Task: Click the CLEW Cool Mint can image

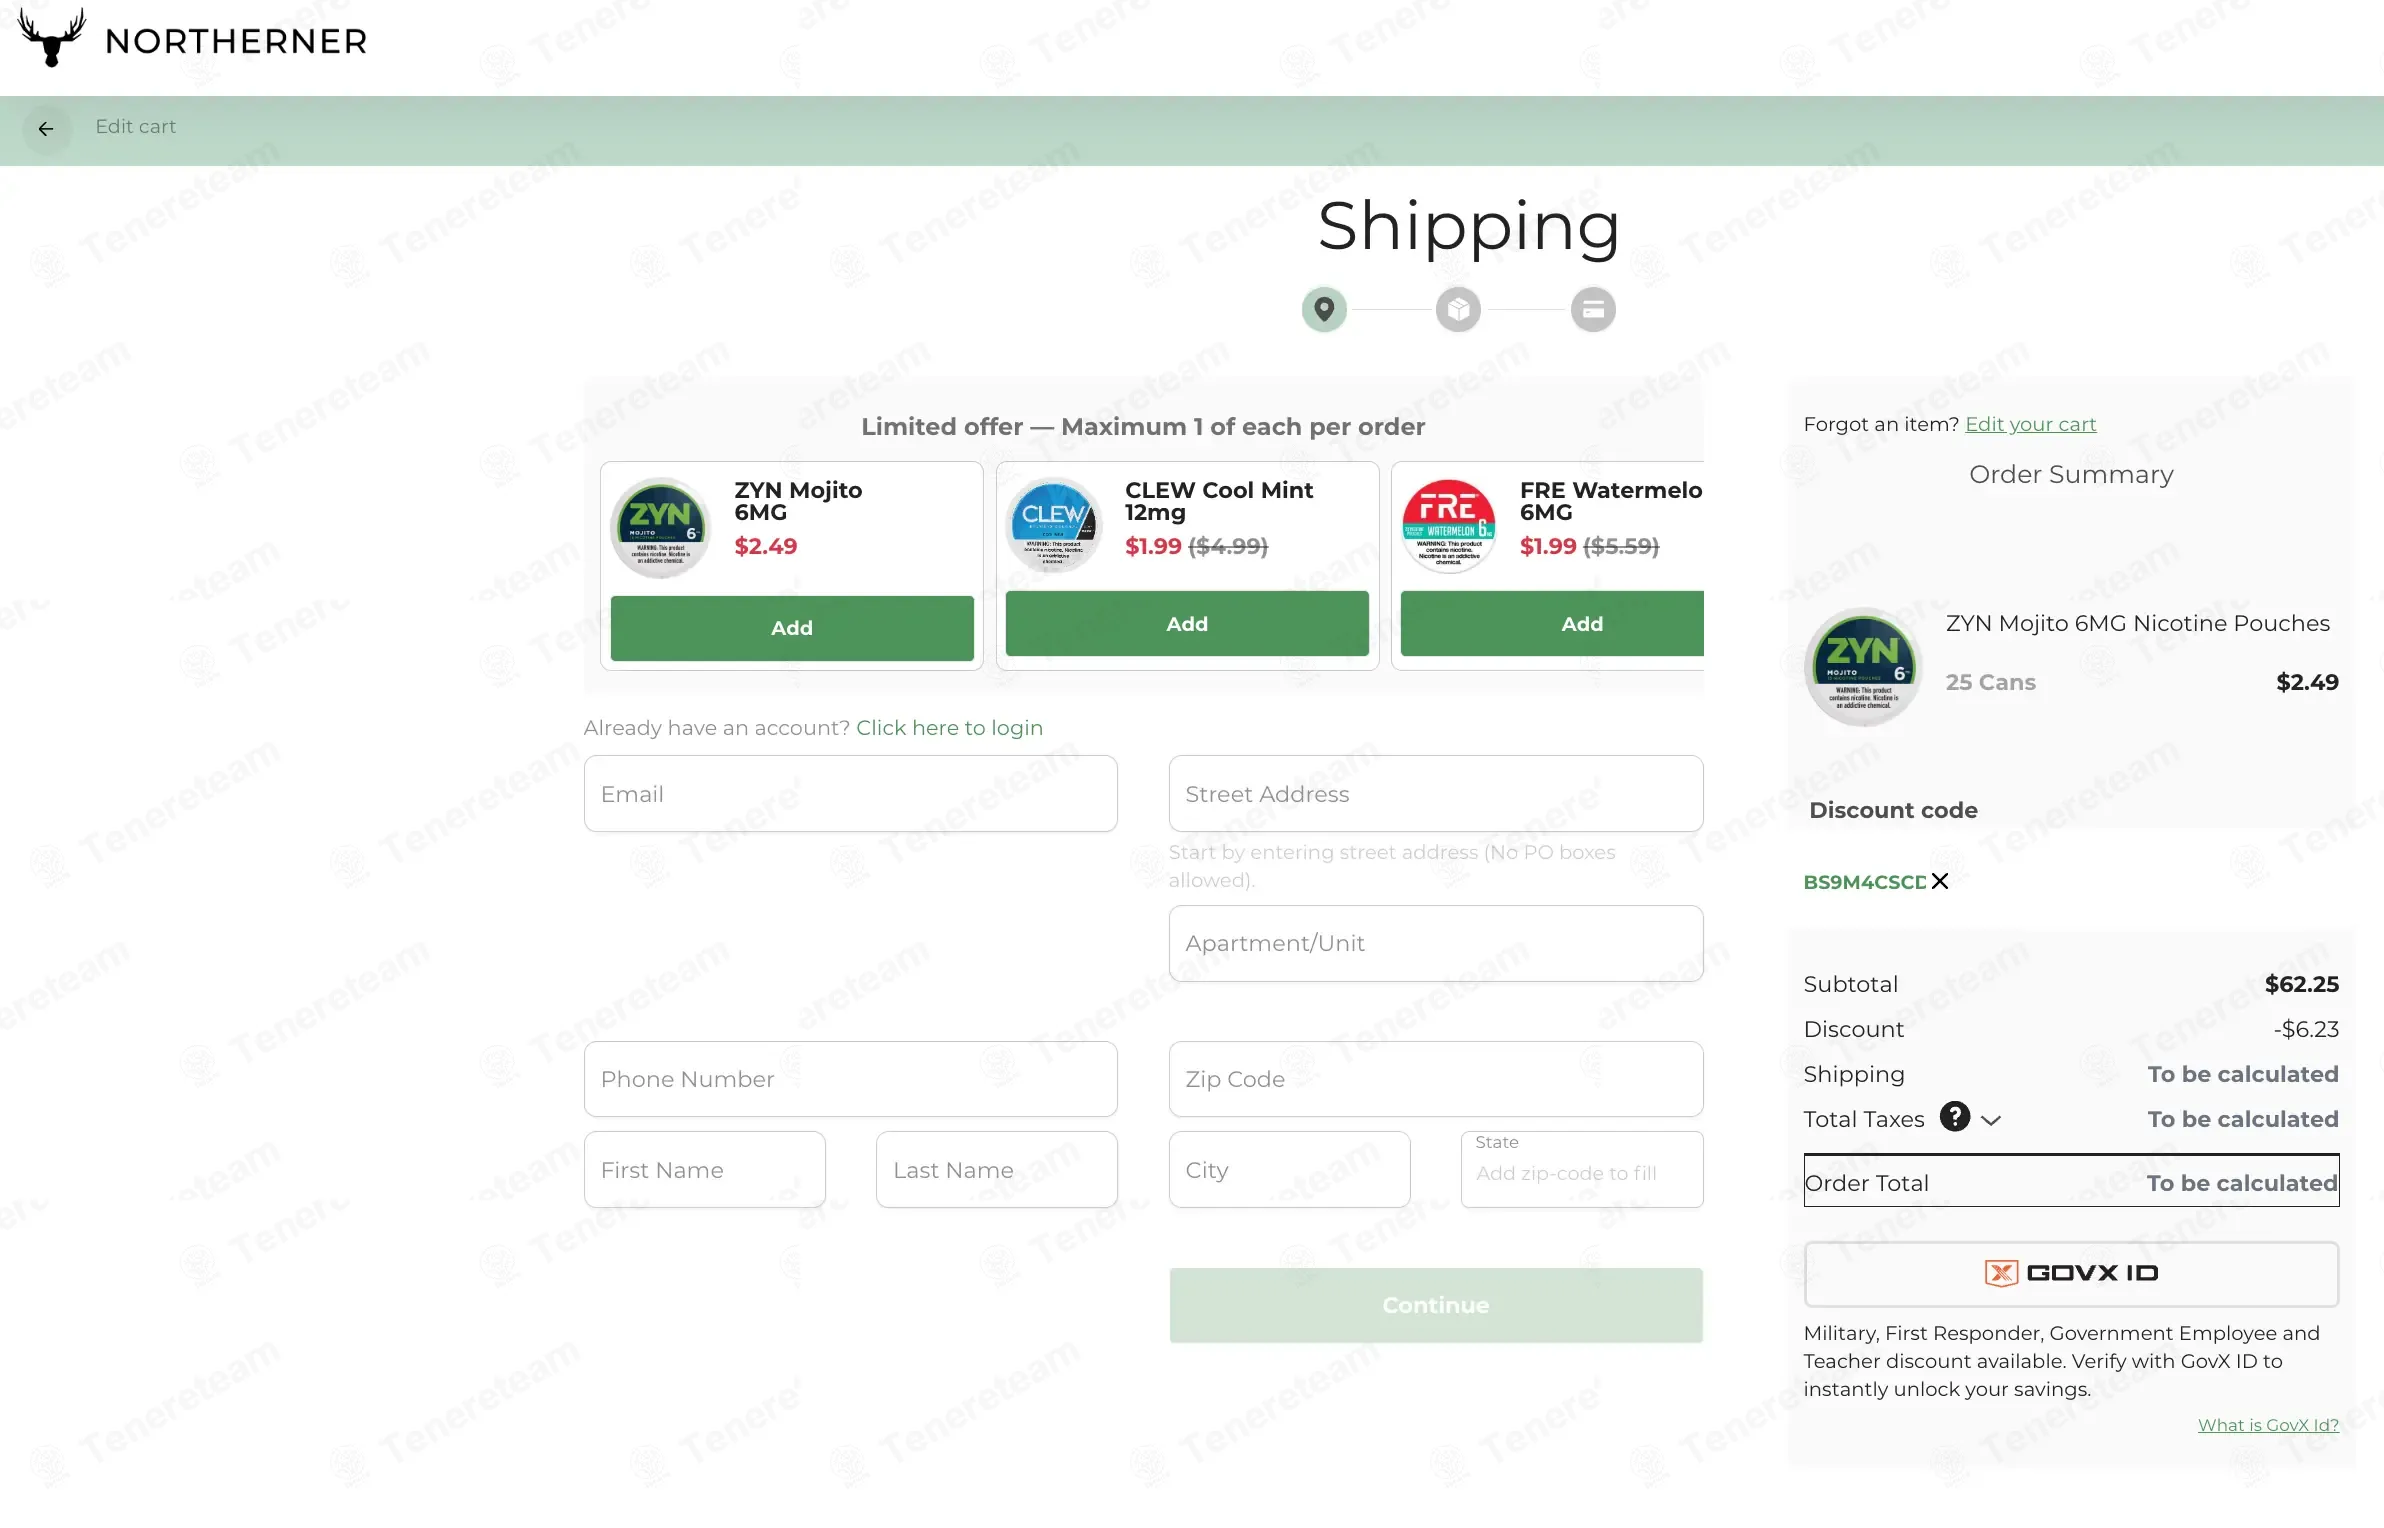Action: coord(1054,524)
